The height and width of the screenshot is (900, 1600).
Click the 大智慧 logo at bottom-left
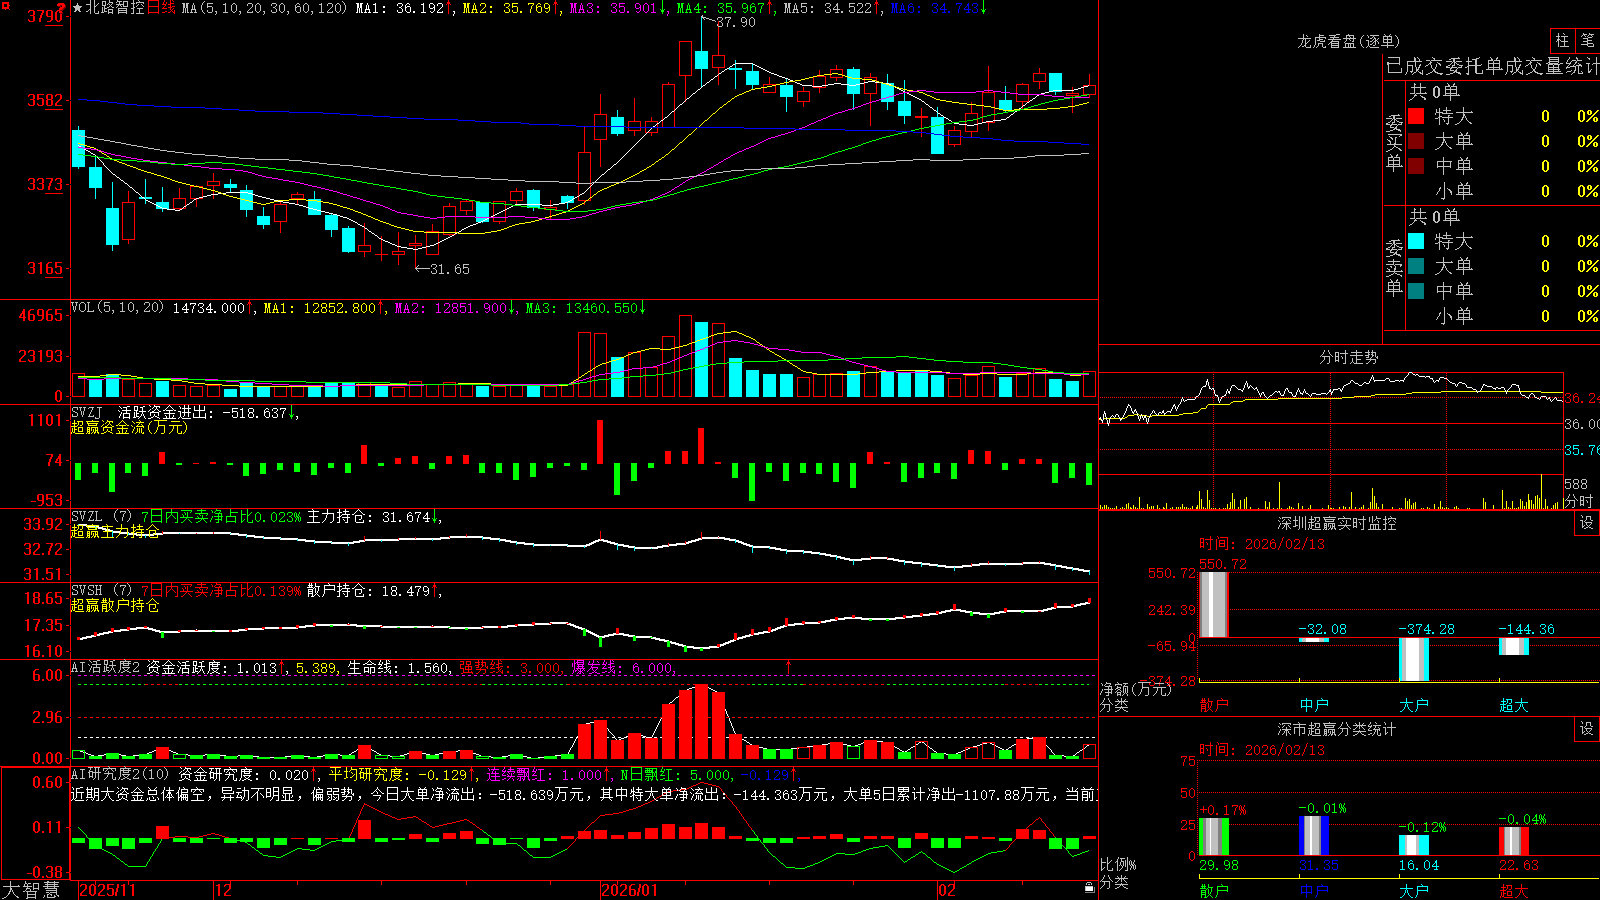[x=31, y=890]
